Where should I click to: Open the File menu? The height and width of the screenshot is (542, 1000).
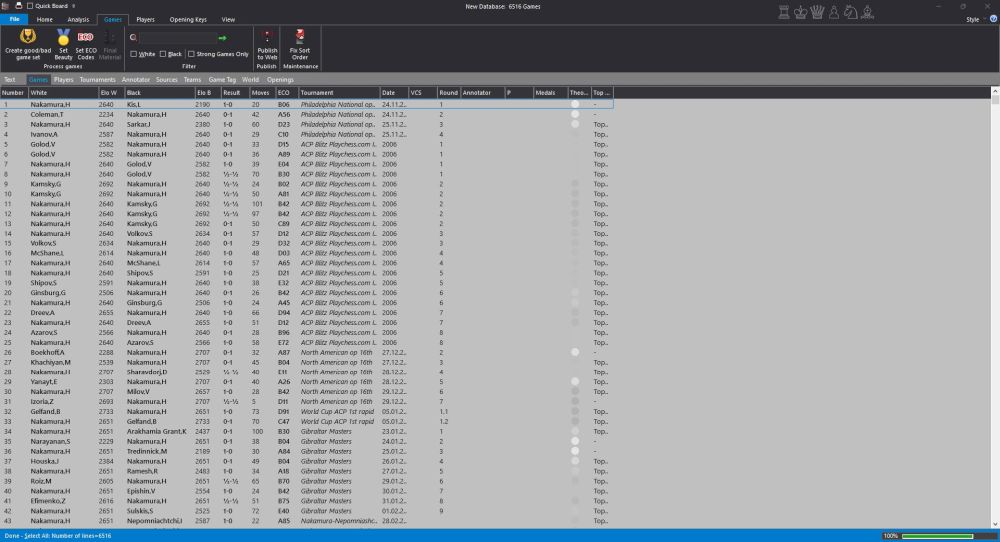[x=13, y=19]
